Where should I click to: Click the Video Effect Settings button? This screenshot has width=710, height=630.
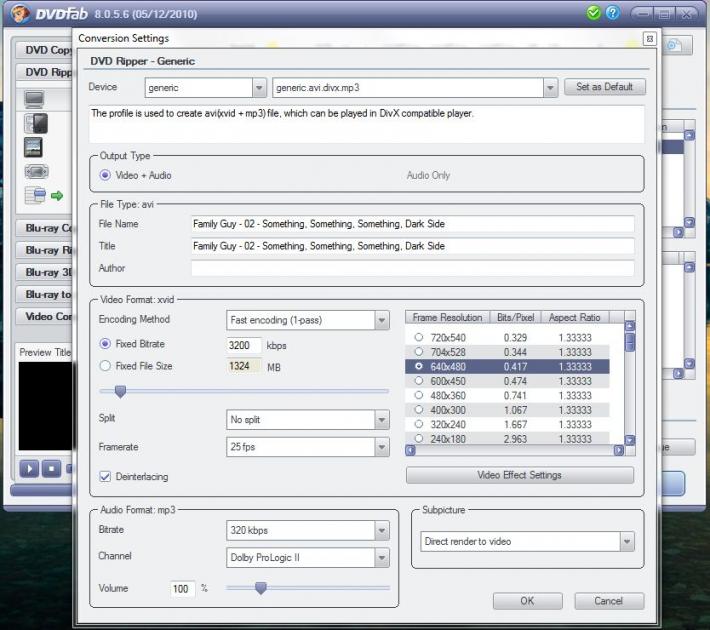point(519,475)
